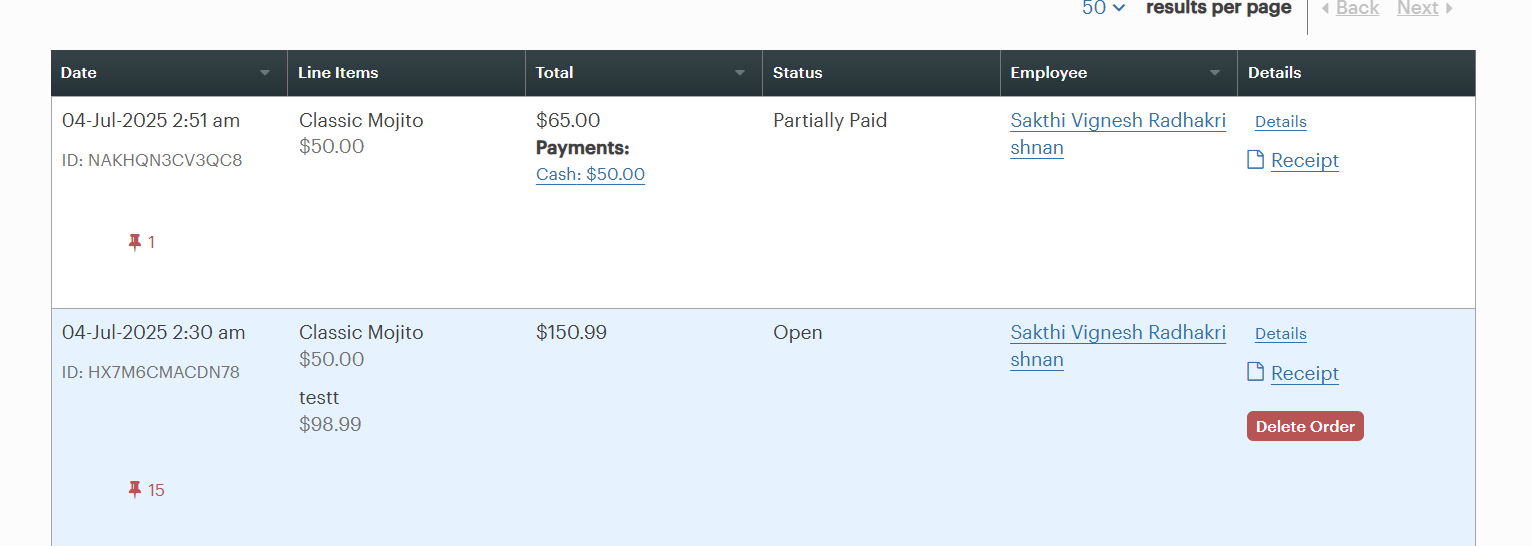This screenshot has width=1532, height=546.
Task: Delete the open $150.99 order
Action: [x=1305, y=426]
